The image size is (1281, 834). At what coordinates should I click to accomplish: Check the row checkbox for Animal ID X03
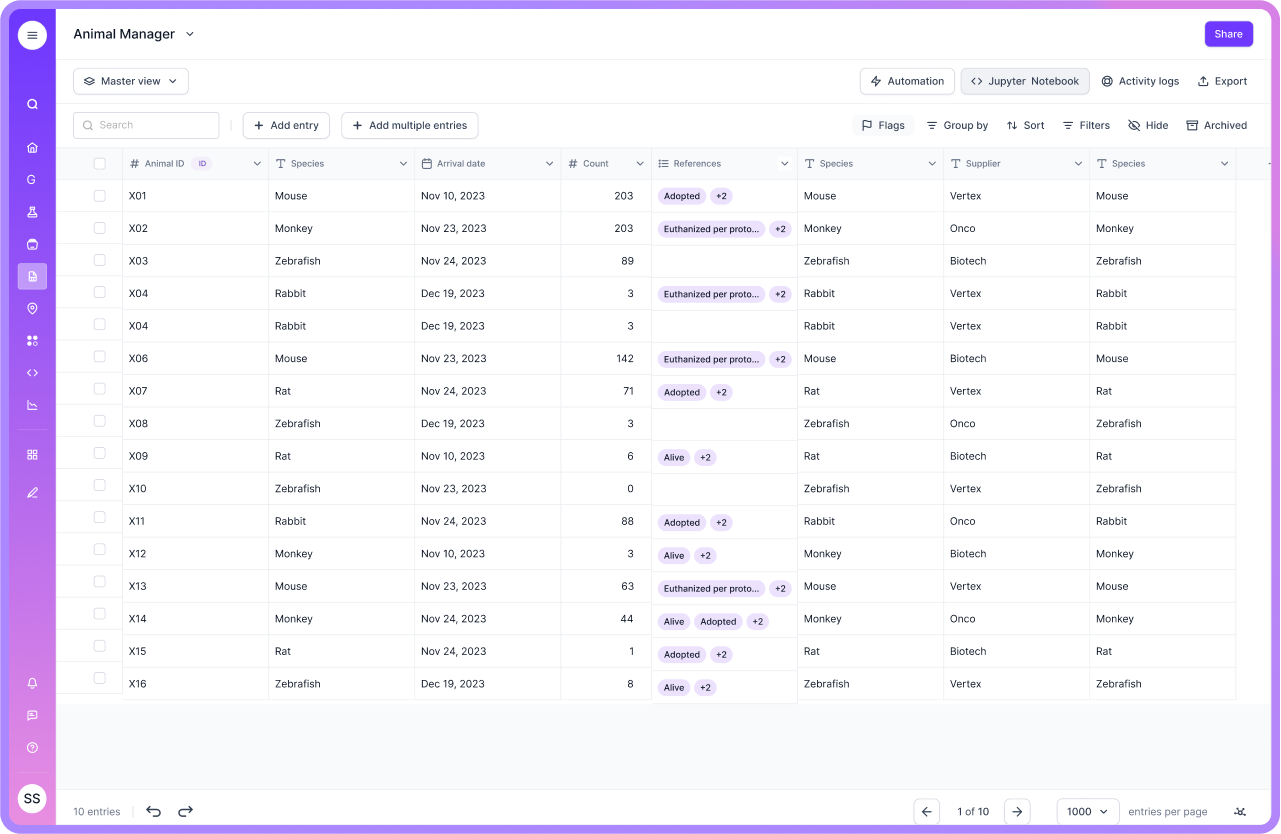(x=100, y=260)
